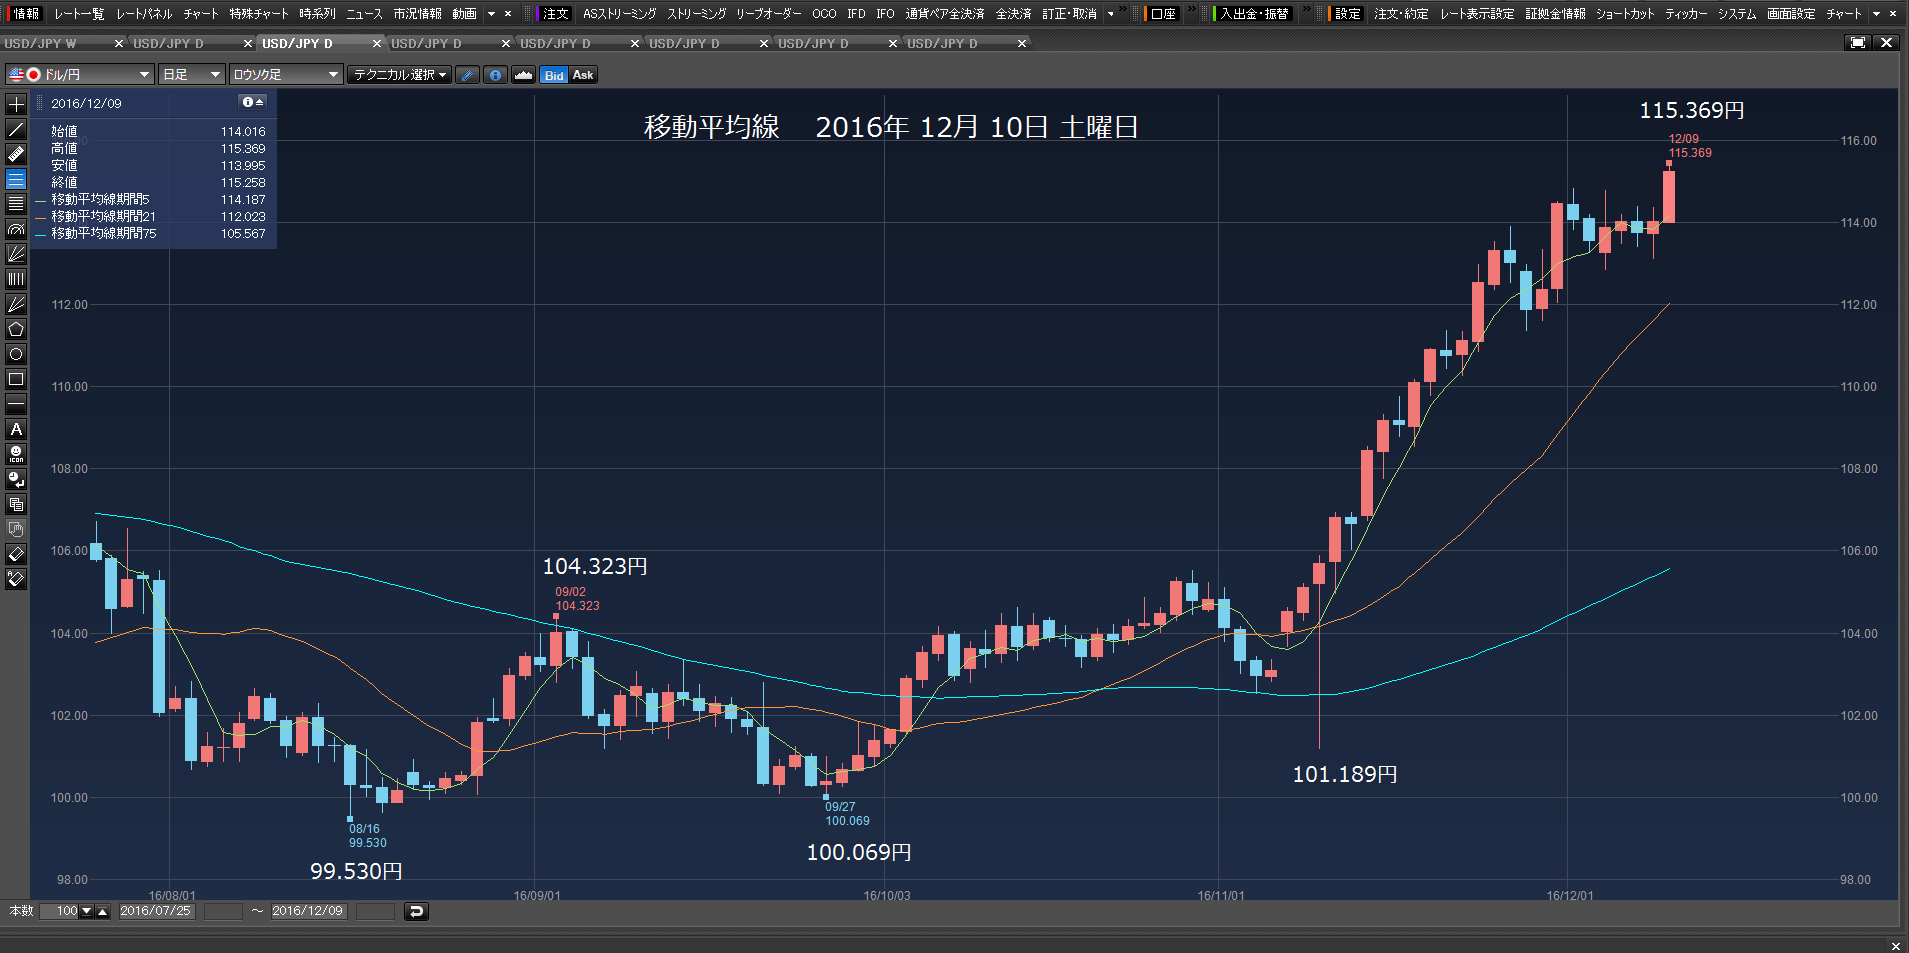Viewport: 1909px width, 953px height.
Task: Click the リーブオーダー order button
Action: (768, 14)
